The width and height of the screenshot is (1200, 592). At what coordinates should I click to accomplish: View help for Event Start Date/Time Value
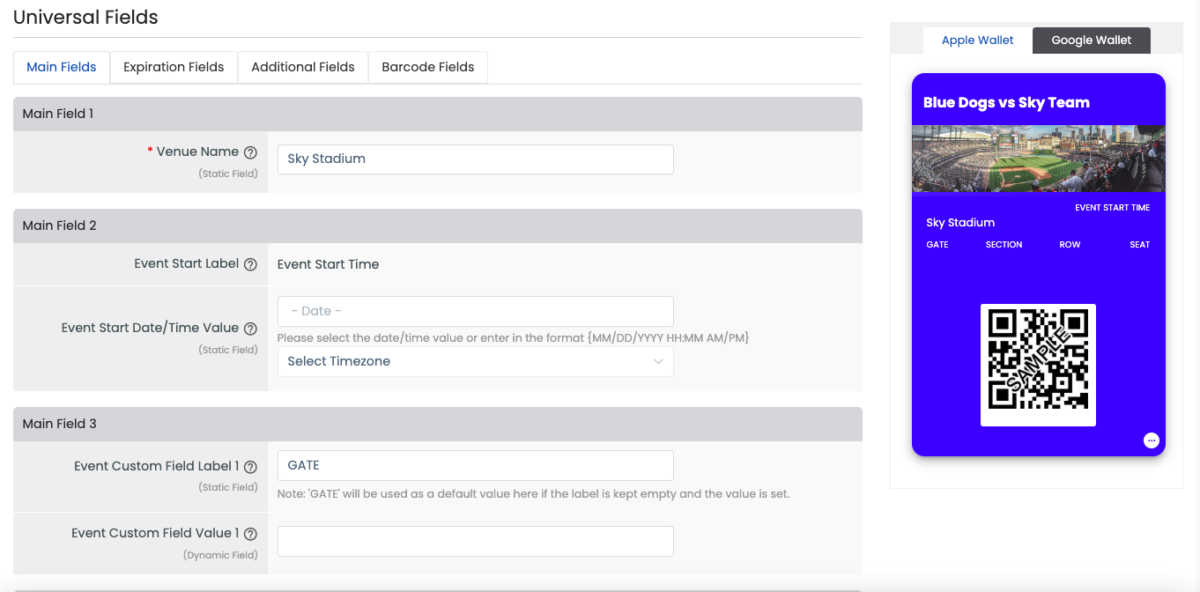point(251,327)
